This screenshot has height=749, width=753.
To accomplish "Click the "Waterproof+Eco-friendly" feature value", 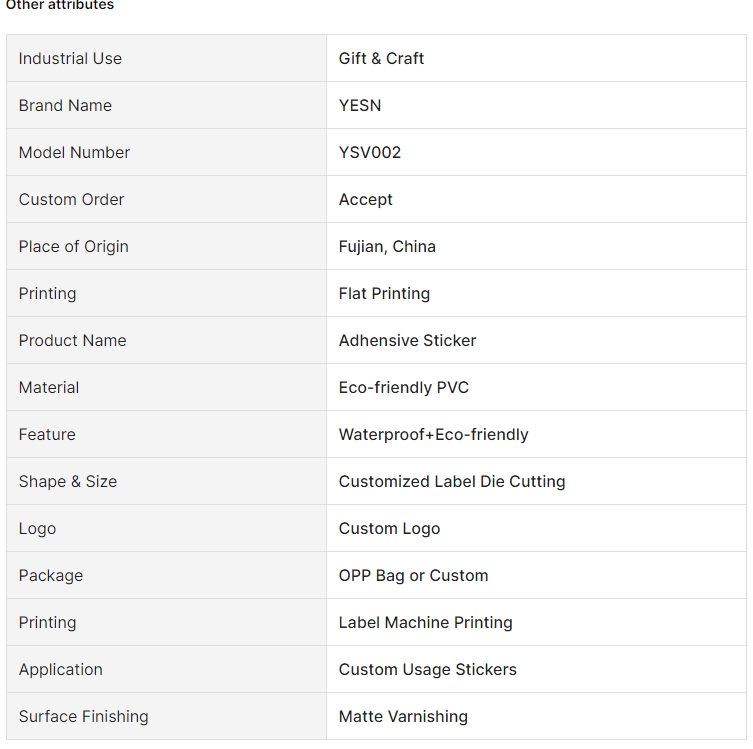I will click(x=433, y=434).
